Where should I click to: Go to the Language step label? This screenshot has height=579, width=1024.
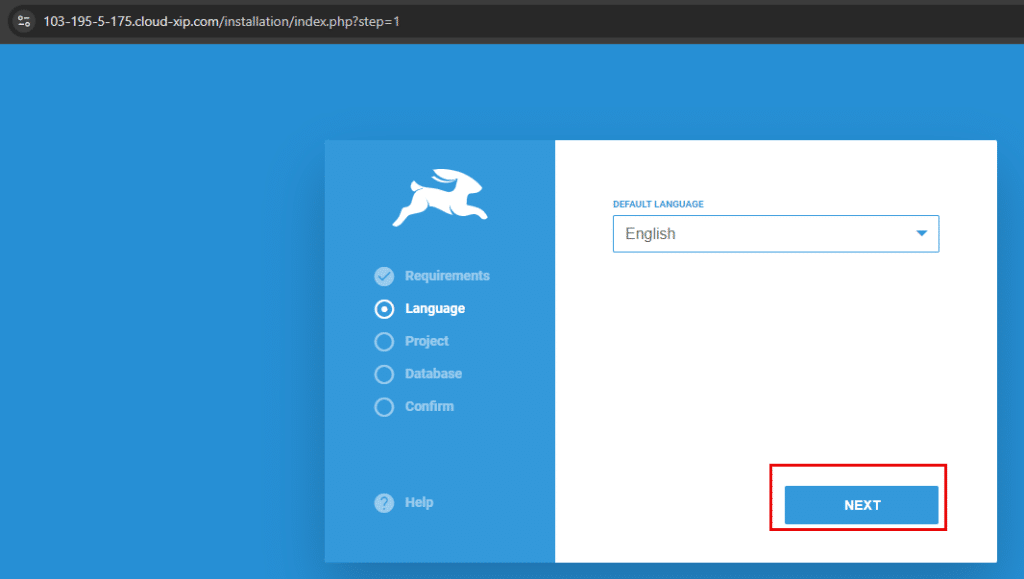[435, 309]
